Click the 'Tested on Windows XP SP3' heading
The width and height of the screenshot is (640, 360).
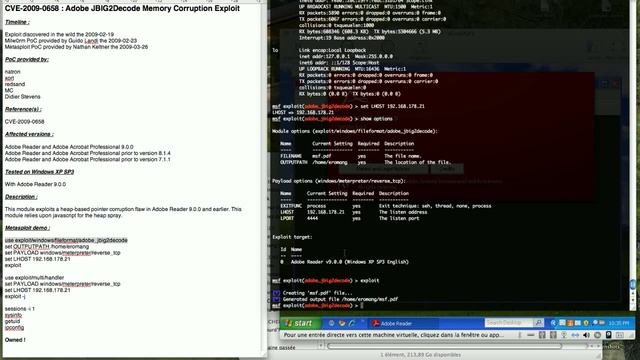tap(39, 171)
